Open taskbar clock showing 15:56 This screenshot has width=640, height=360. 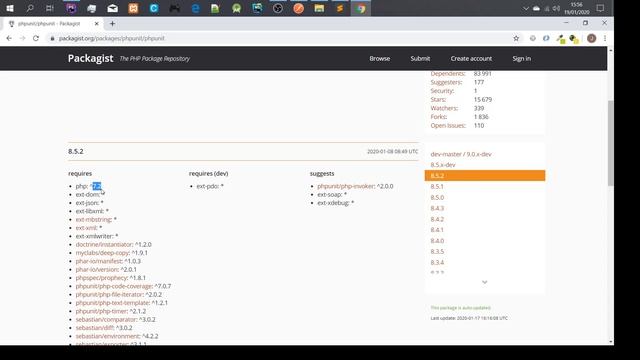point(577,8)
